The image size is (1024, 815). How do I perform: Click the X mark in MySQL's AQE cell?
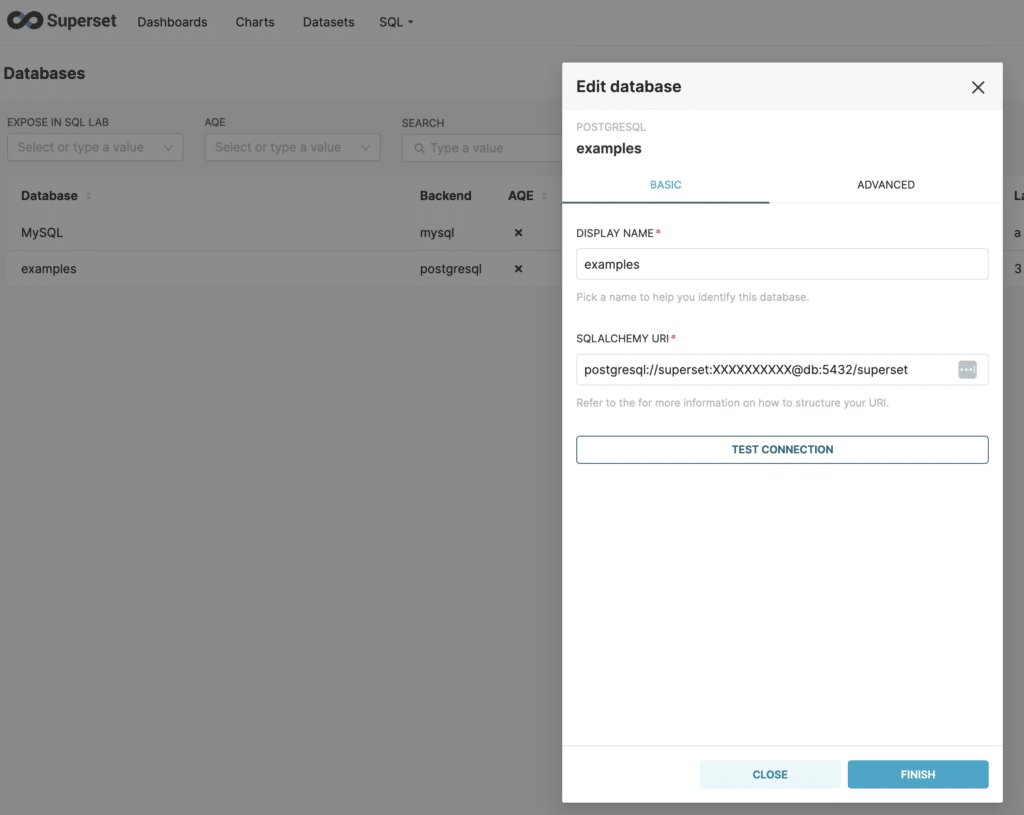coord(517,232)
